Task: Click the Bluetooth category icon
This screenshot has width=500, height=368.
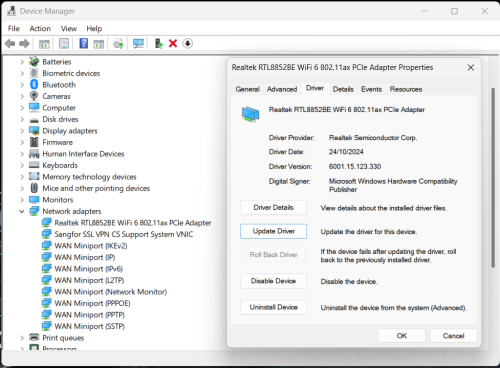Action: [34, 85]
